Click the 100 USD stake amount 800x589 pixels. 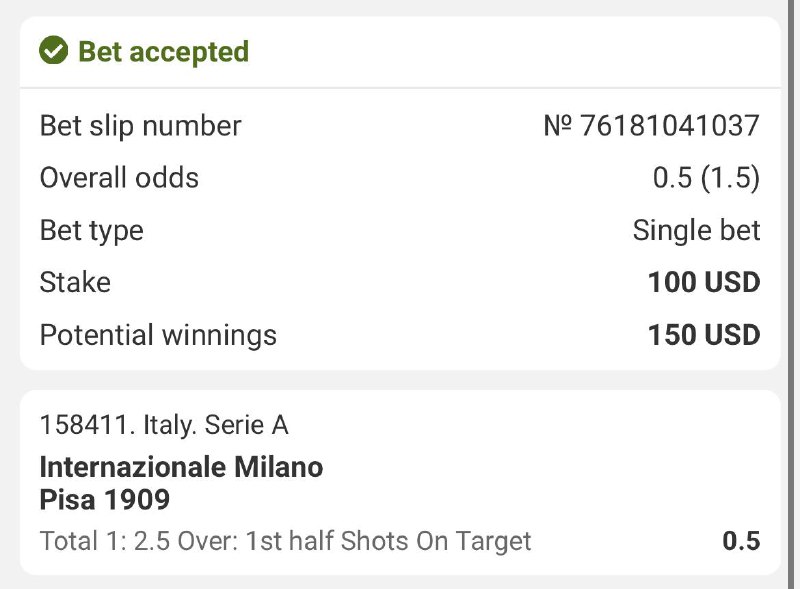pyautogui.click(x=704, y=282)
